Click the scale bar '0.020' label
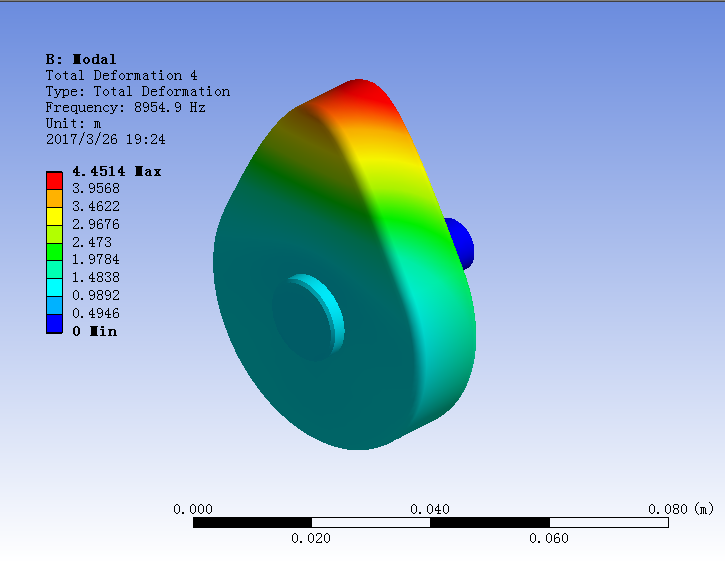 coord(311,538)
